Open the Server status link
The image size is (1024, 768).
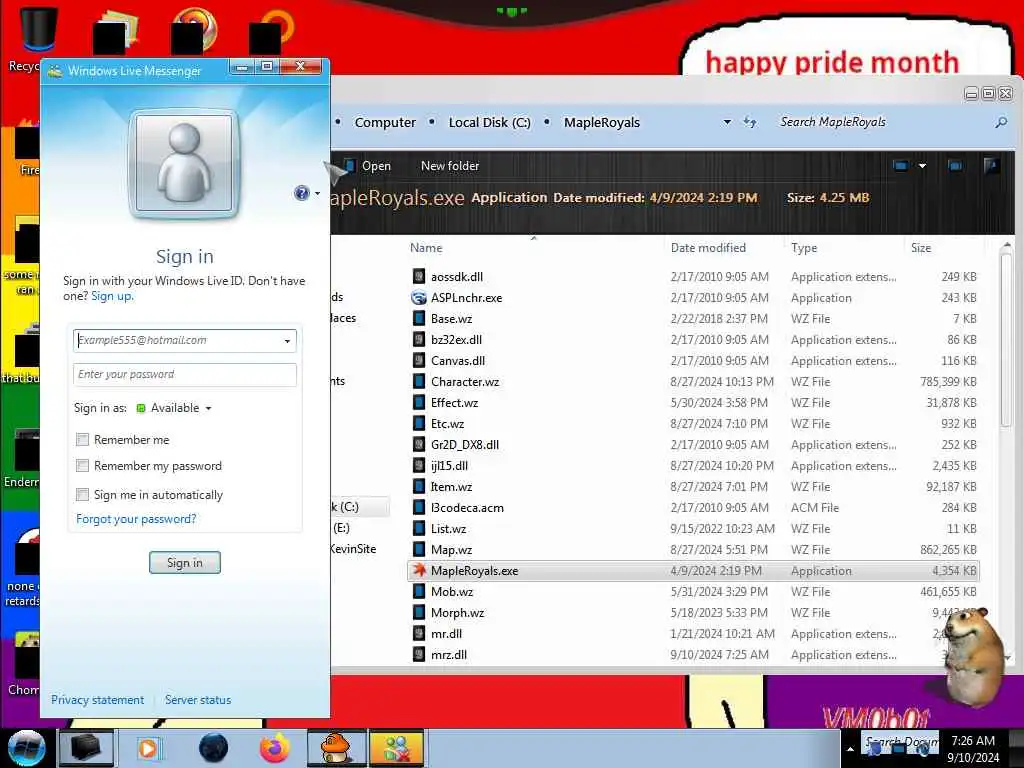[198, 699]
